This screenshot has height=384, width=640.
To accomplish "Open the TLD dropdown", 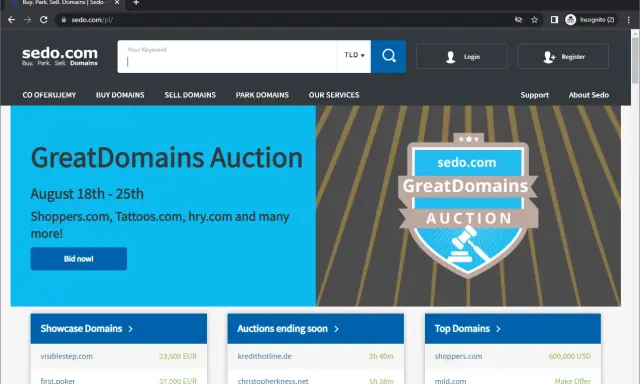I will coord(354,55).
